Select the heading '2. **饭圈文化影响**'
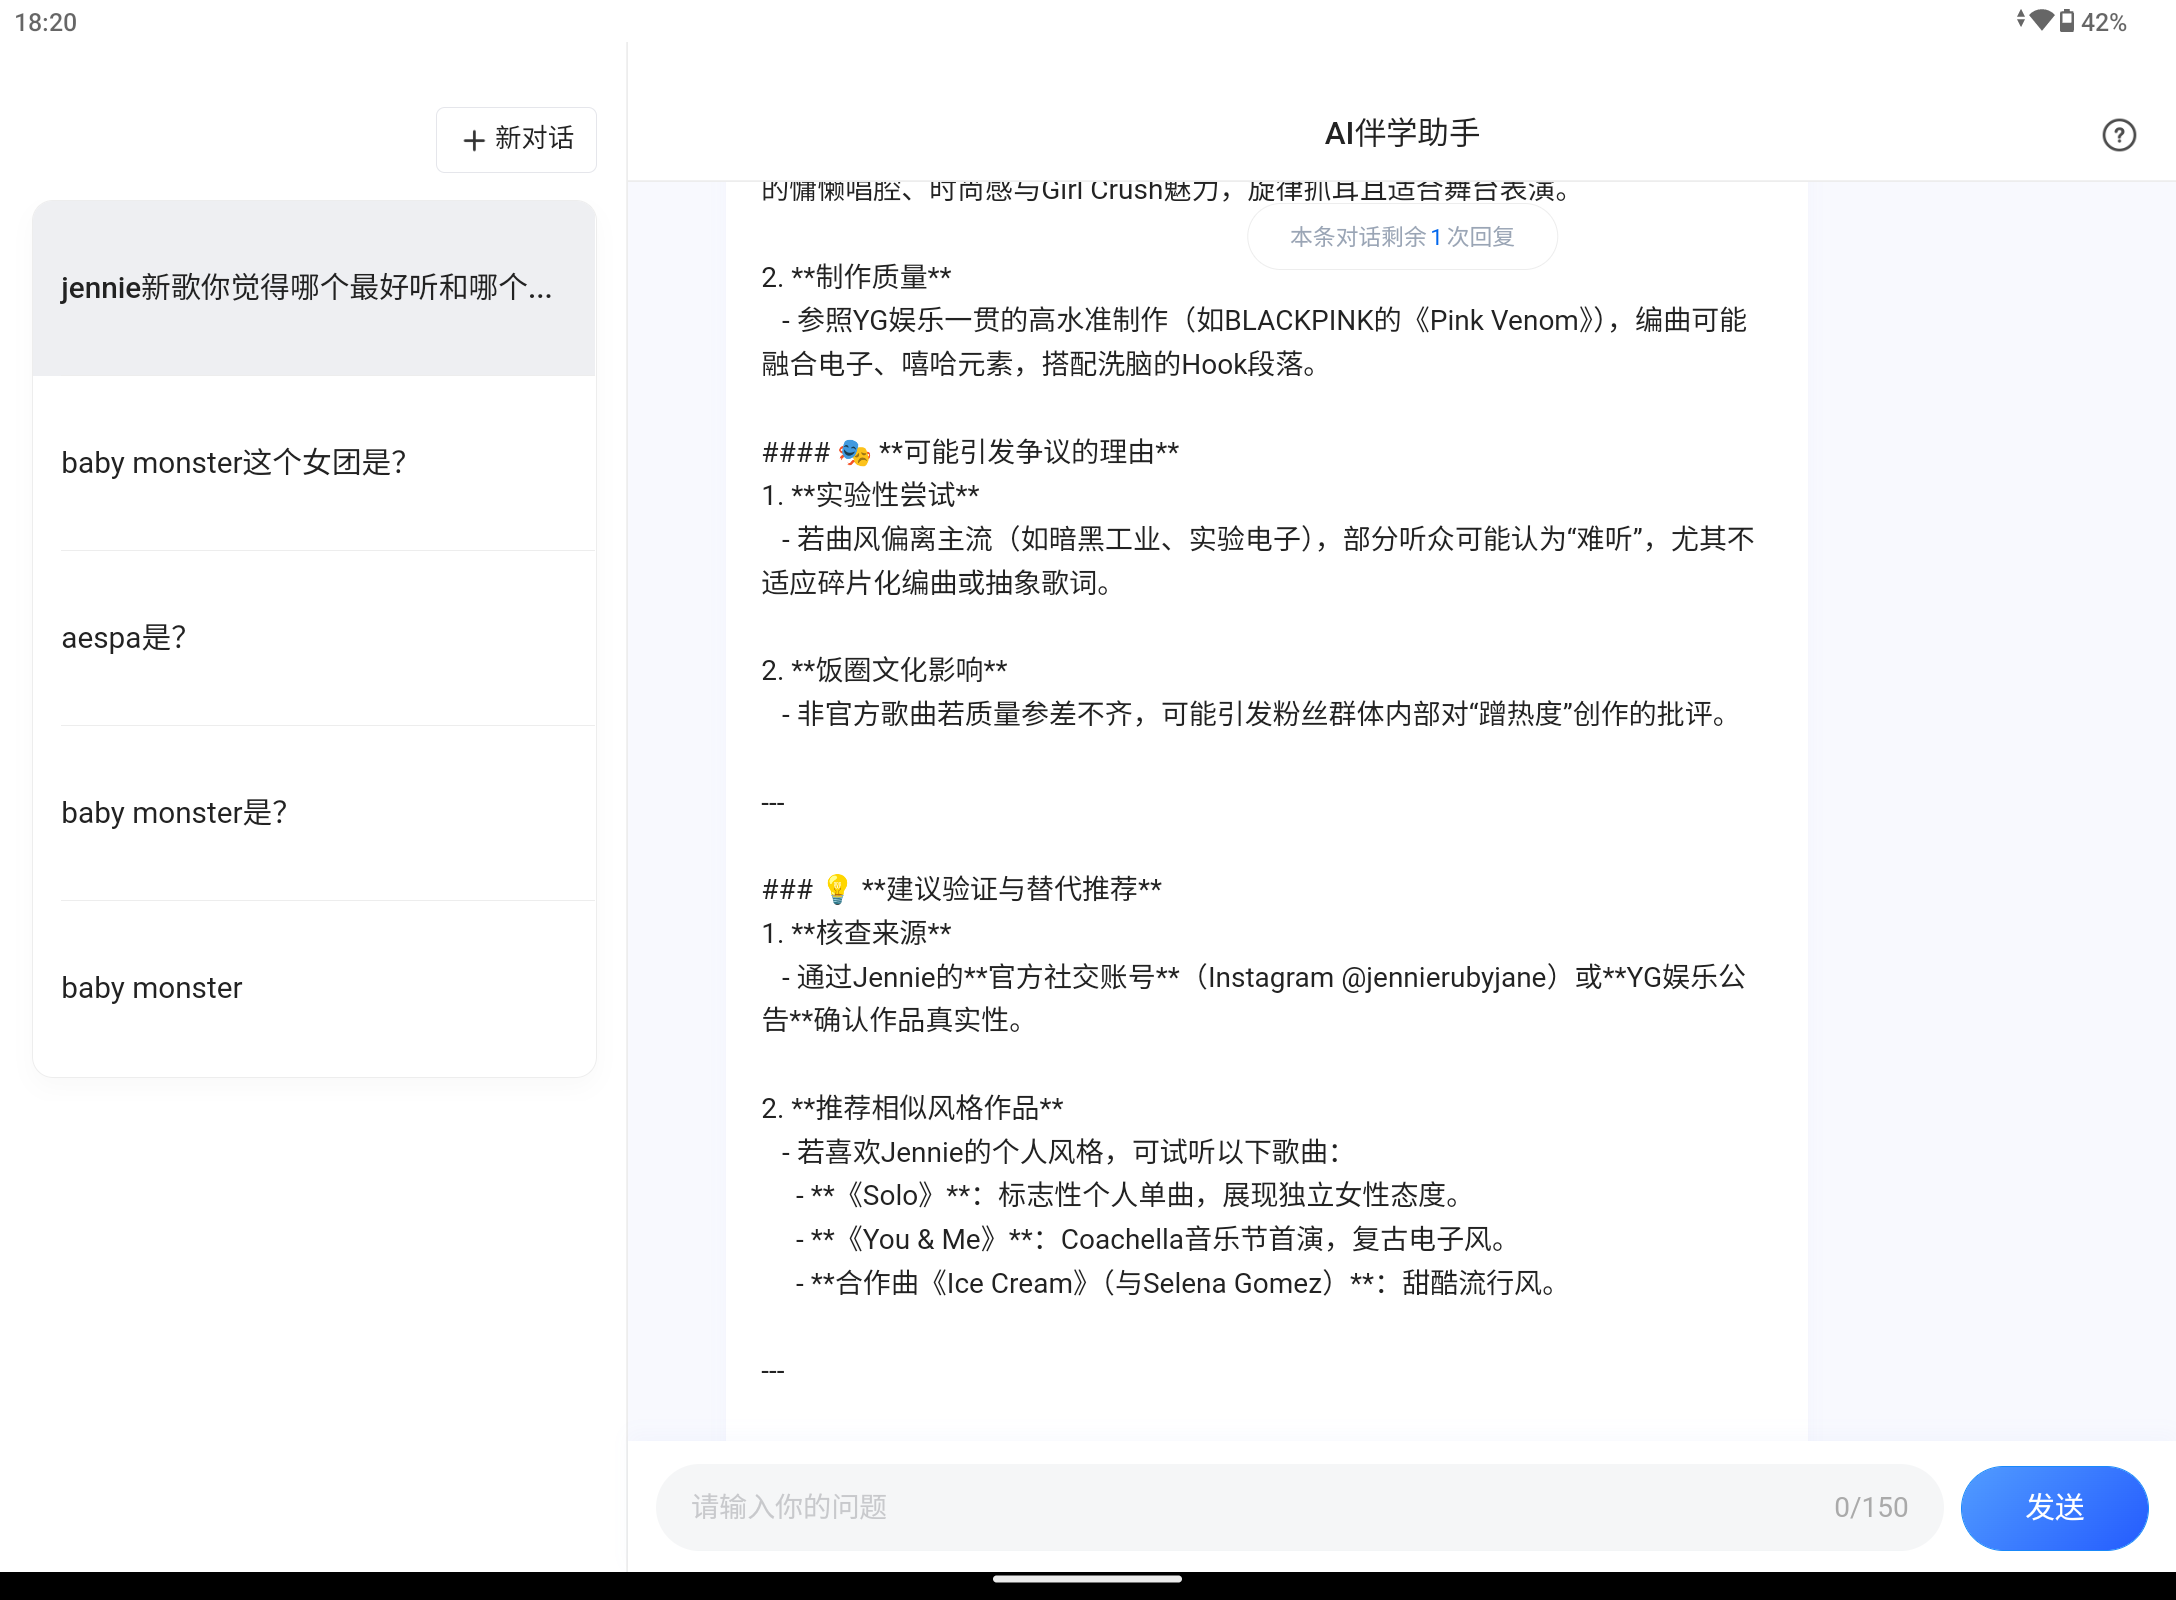The image size is (2176, 1600). click(884, 670)
